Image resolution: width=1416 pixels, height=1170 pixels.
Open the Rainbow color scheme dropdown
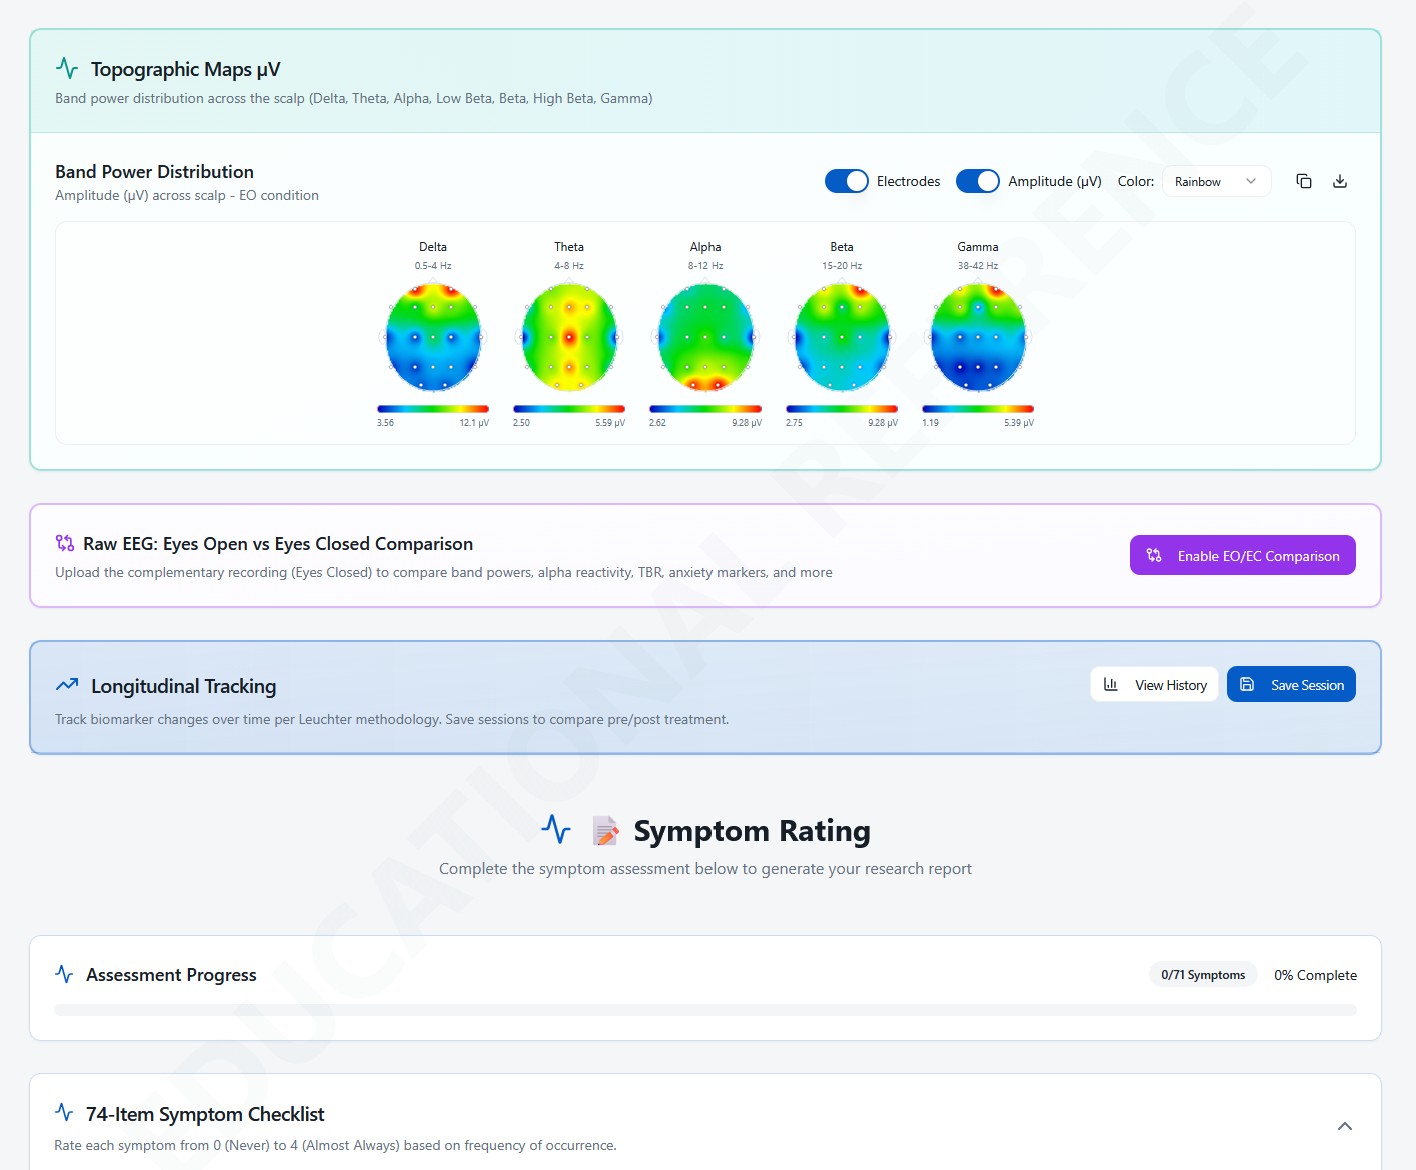click(x=1215, y=181)
